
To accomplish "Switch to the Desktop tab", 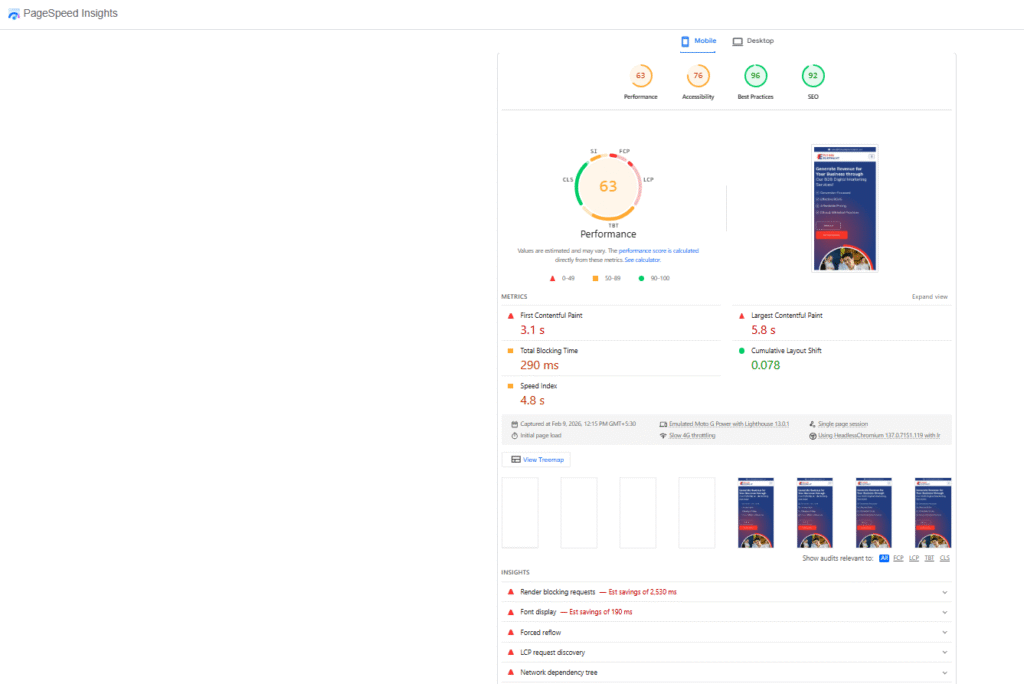I will (753, 41).
